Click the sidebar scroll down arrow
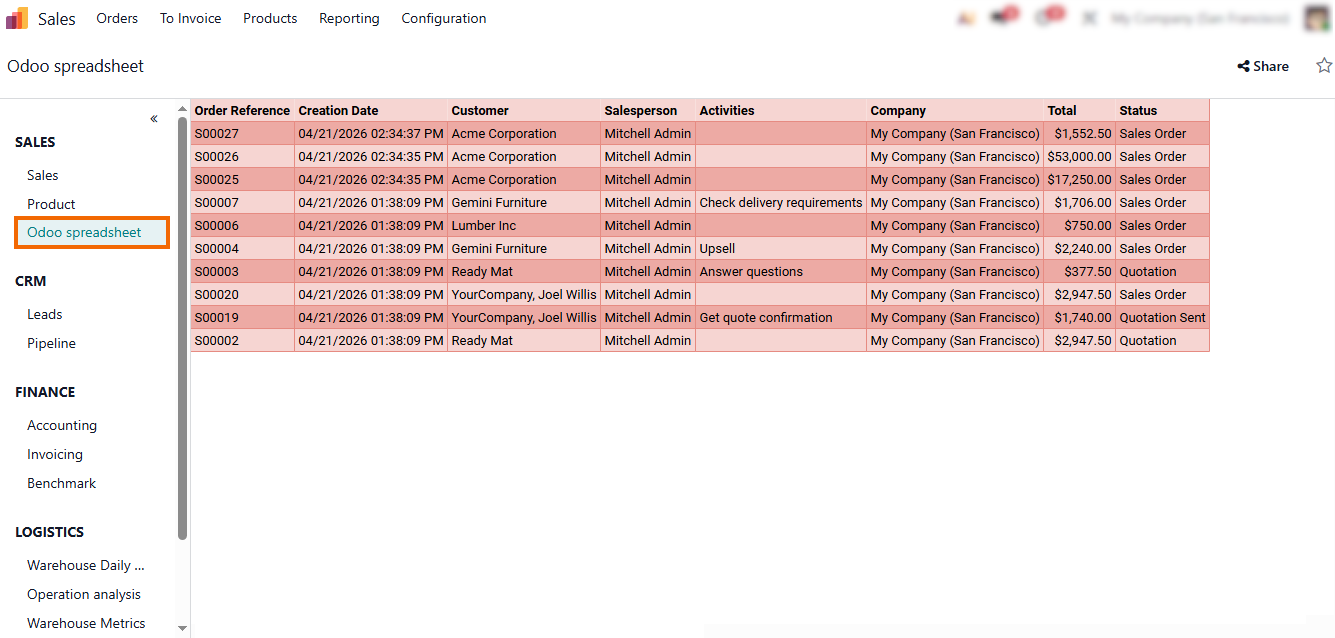 click(182, 628)
